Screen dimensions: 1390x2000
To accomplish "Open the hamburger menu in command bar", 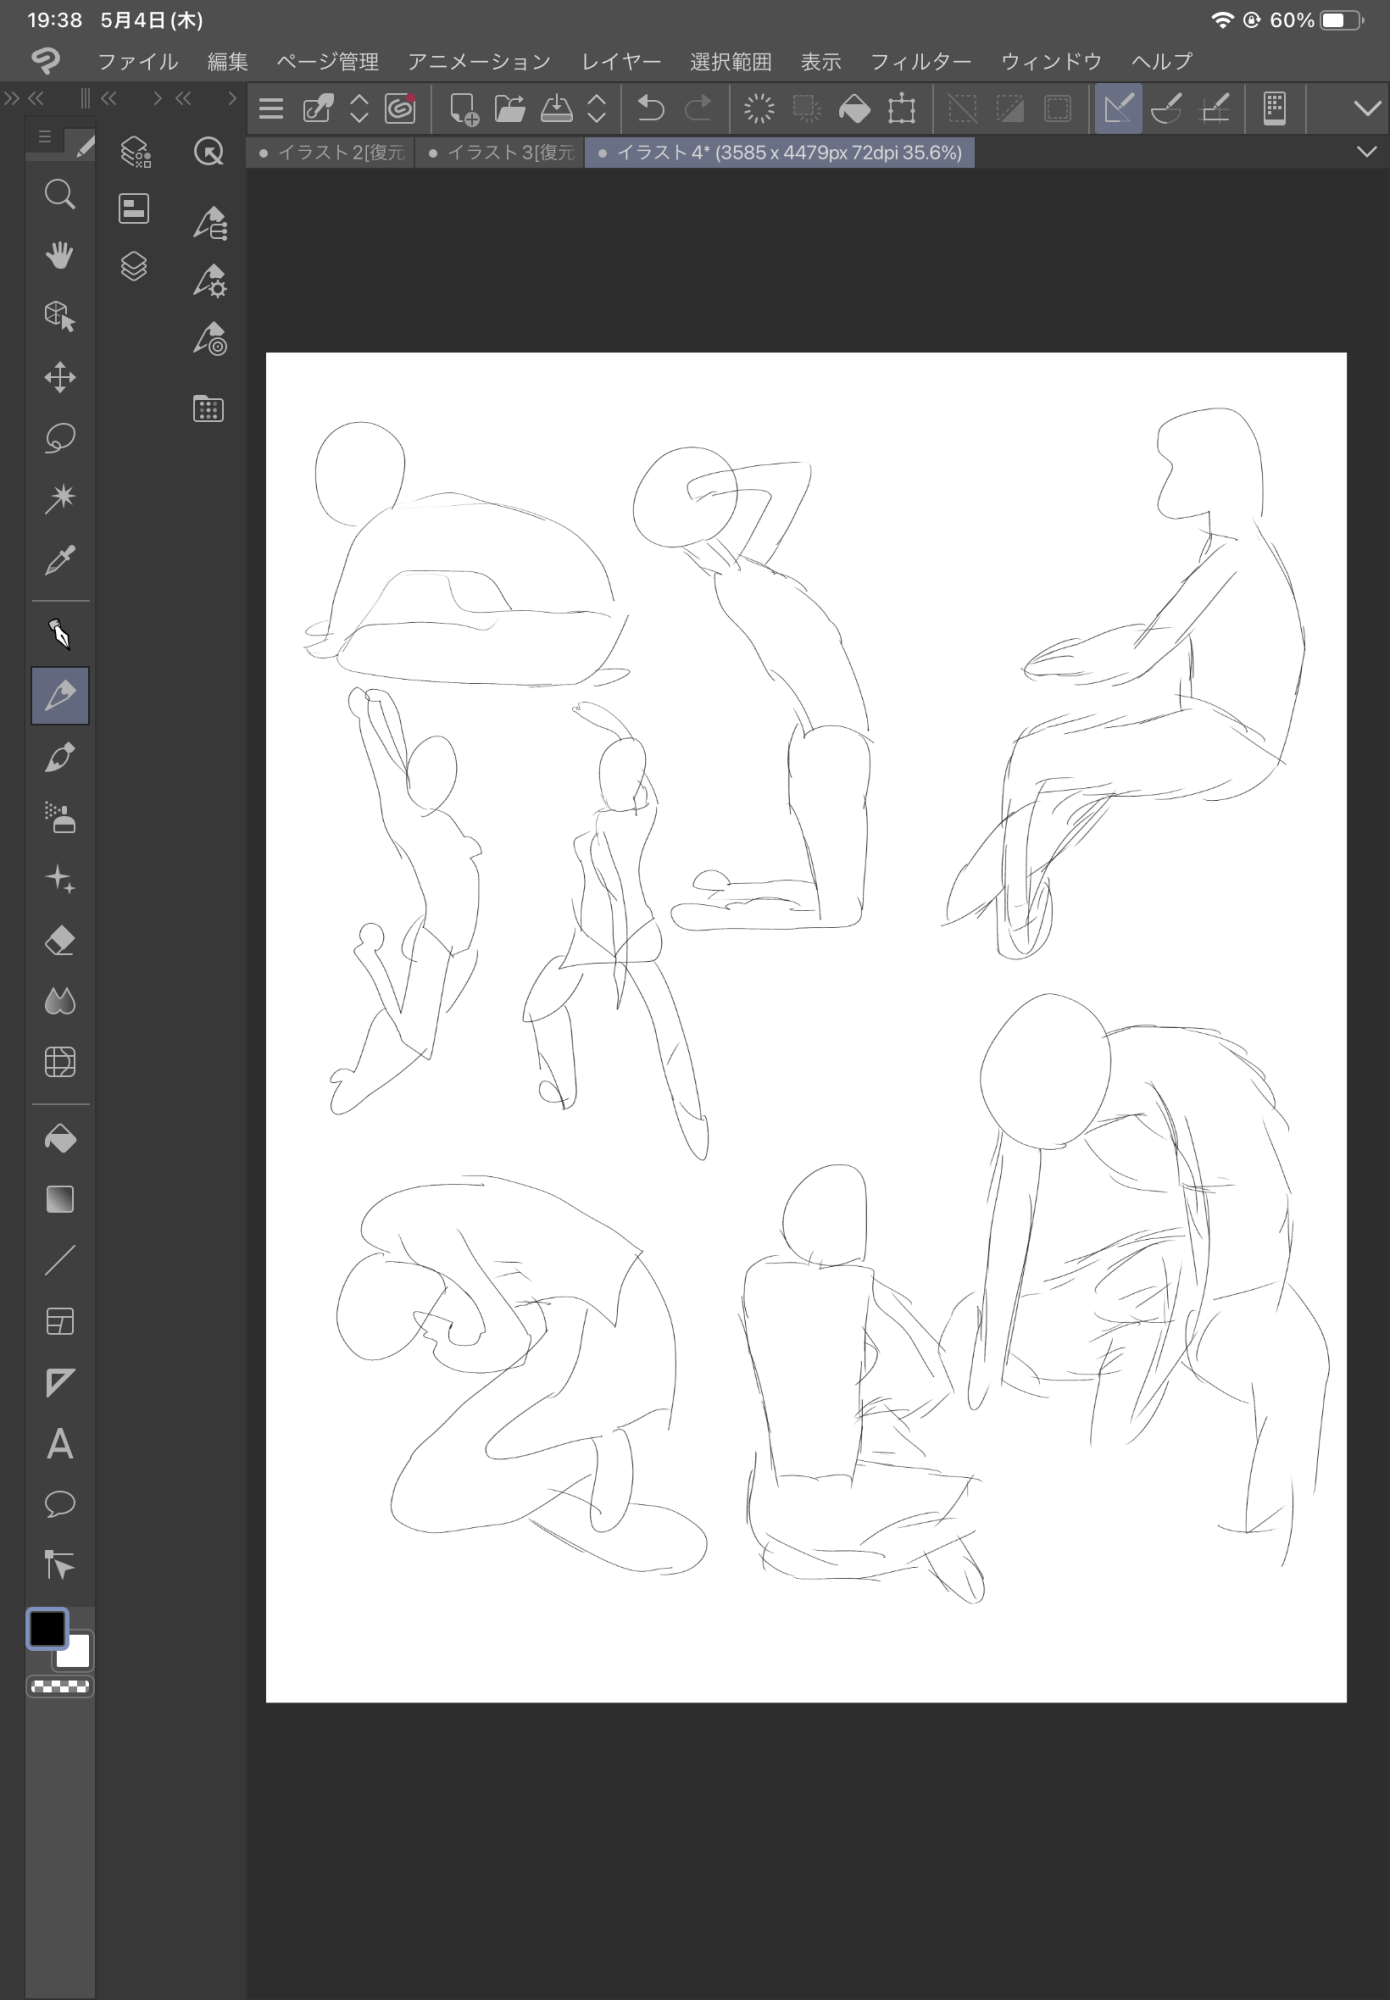I will [x=271, y=108].
